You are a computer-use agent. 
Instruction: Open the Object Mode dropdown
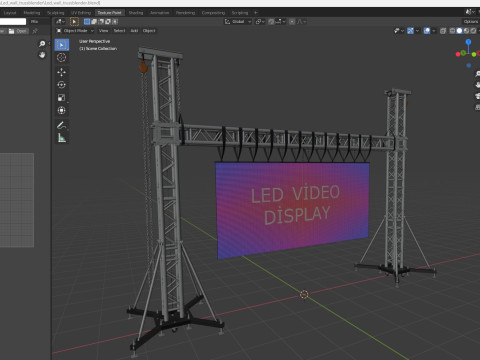click(x=75, y=31)
